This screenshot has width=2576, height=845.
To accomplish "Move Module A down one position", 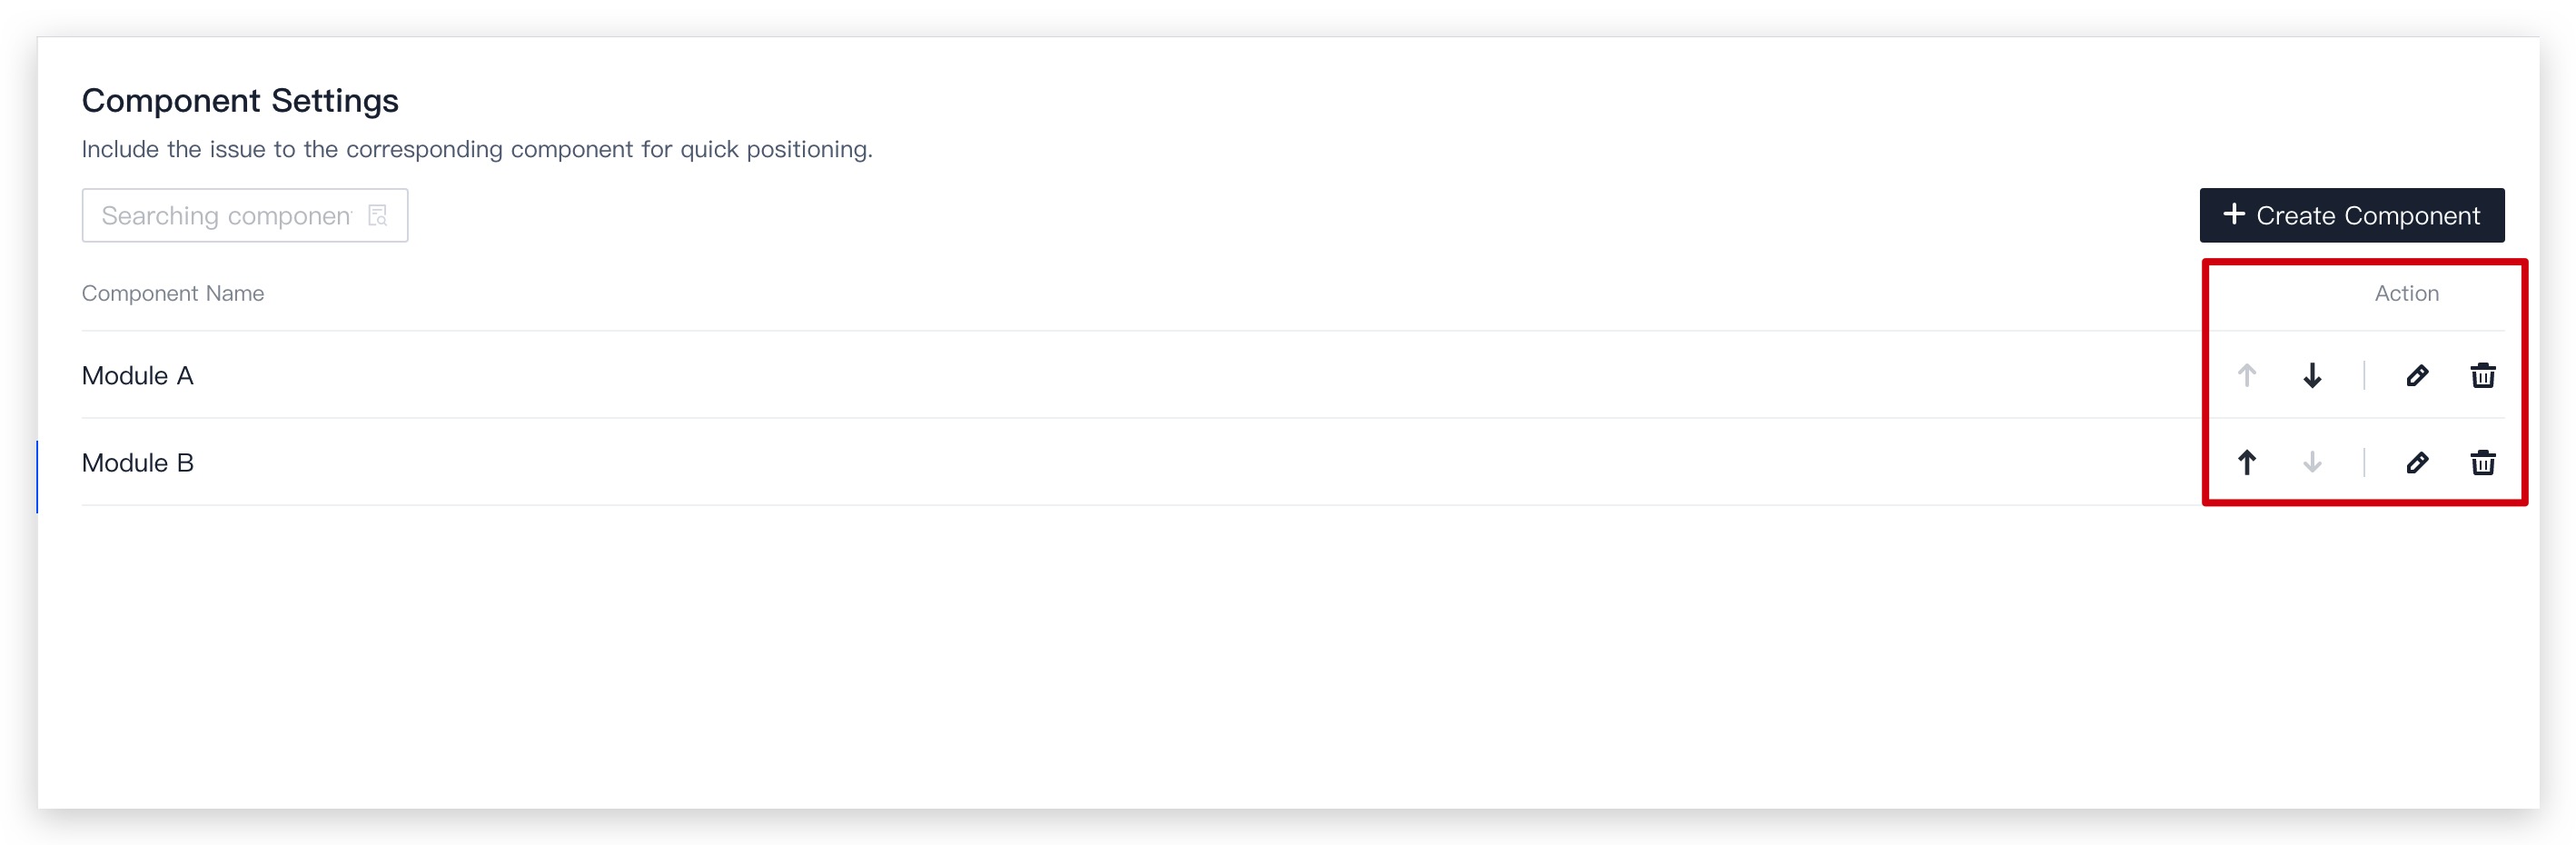I will 2312,375.
